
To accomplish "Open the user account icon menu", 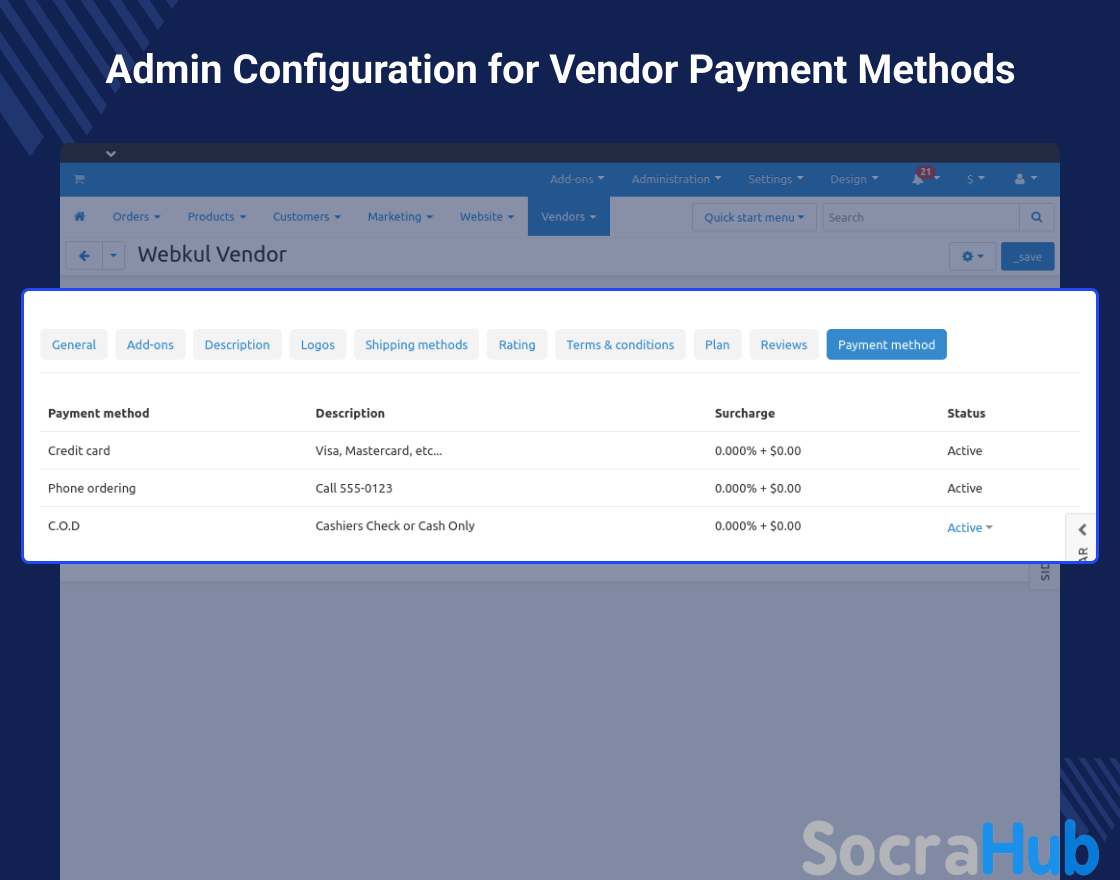I will 1025,179.
